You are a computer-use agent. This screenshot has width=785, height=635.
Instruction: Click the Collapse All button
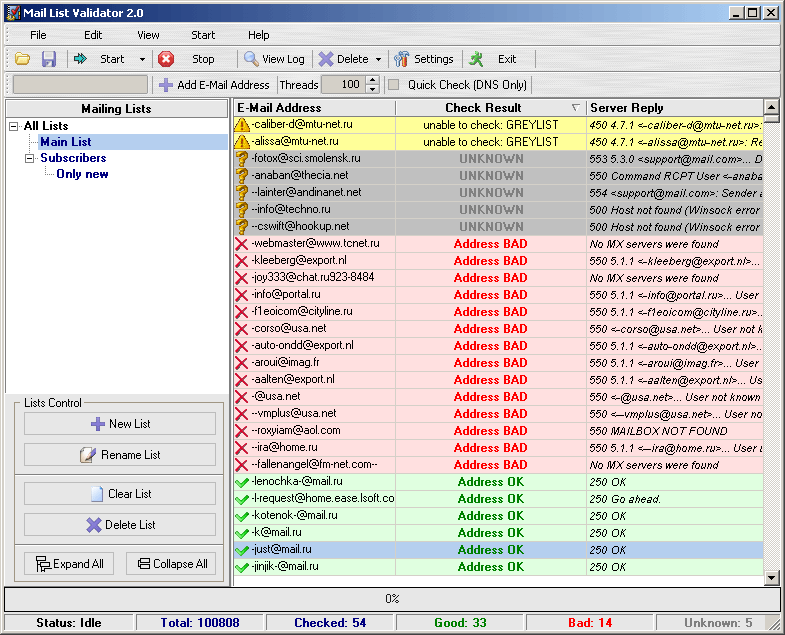[171, 564]
